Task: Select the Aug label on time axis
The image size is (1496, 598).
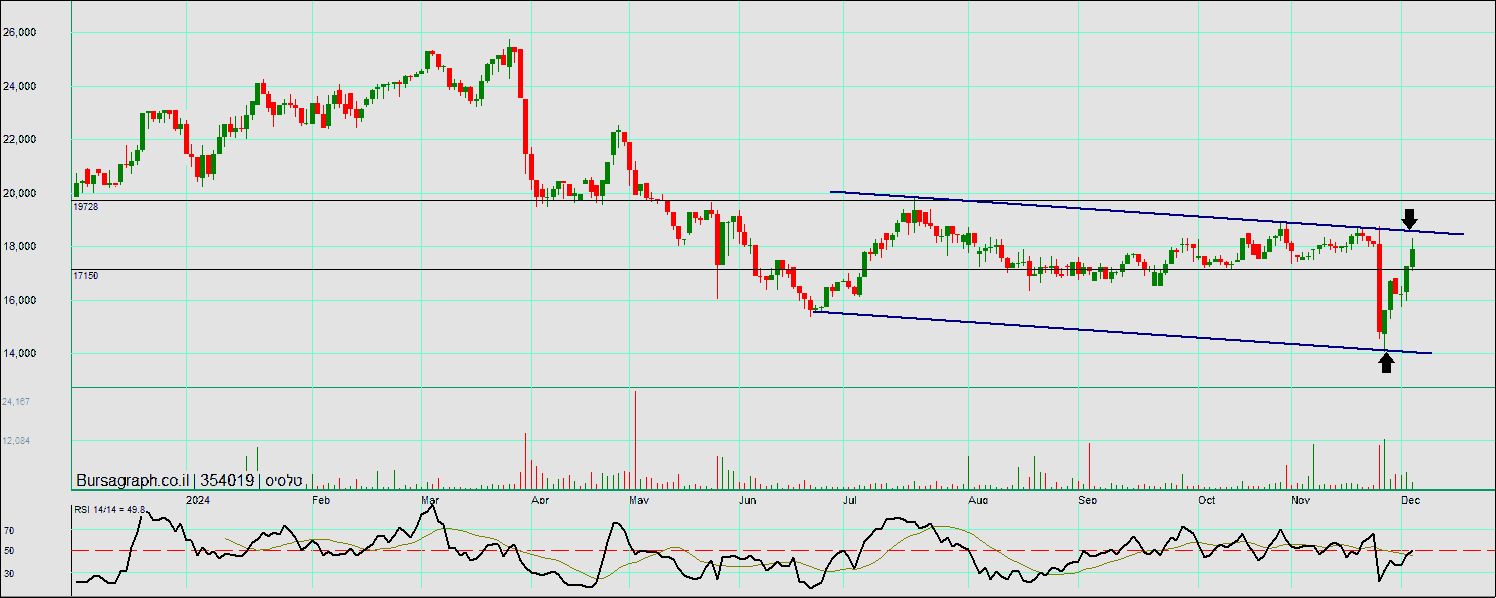Action: 978,498
